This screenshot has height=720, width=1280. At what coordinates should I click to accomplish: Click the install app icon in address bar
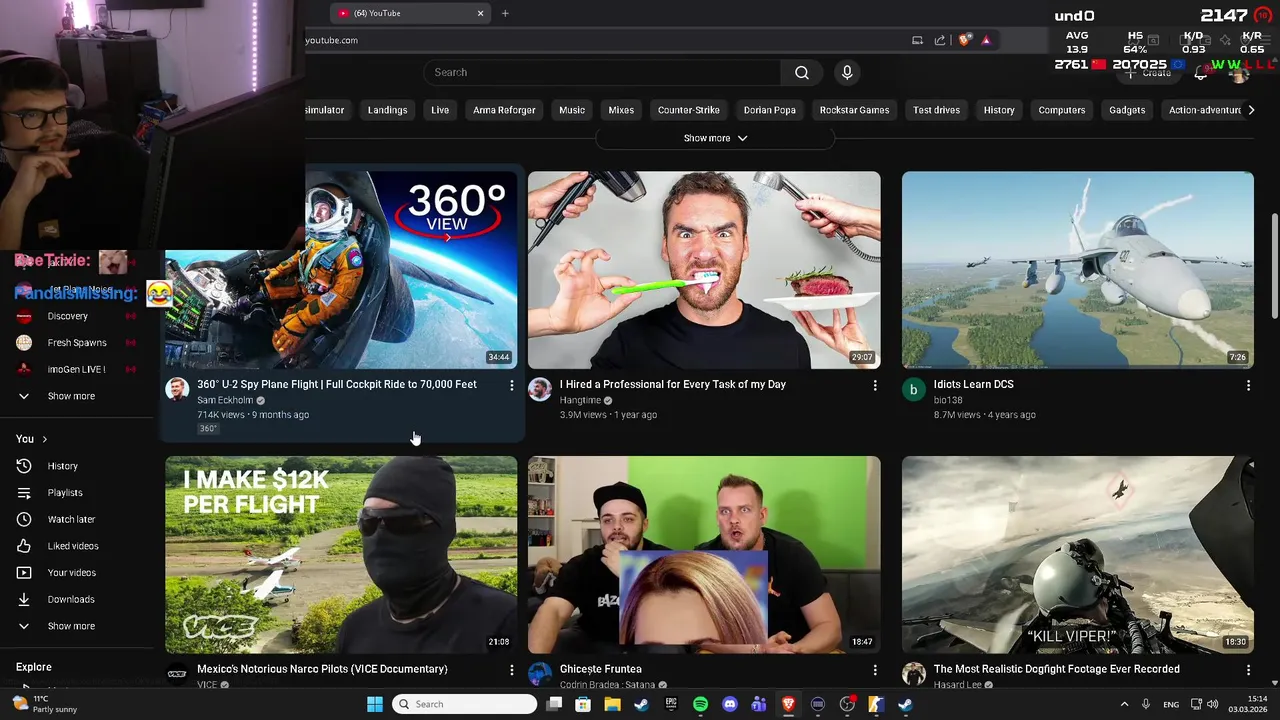pos(917,40)
